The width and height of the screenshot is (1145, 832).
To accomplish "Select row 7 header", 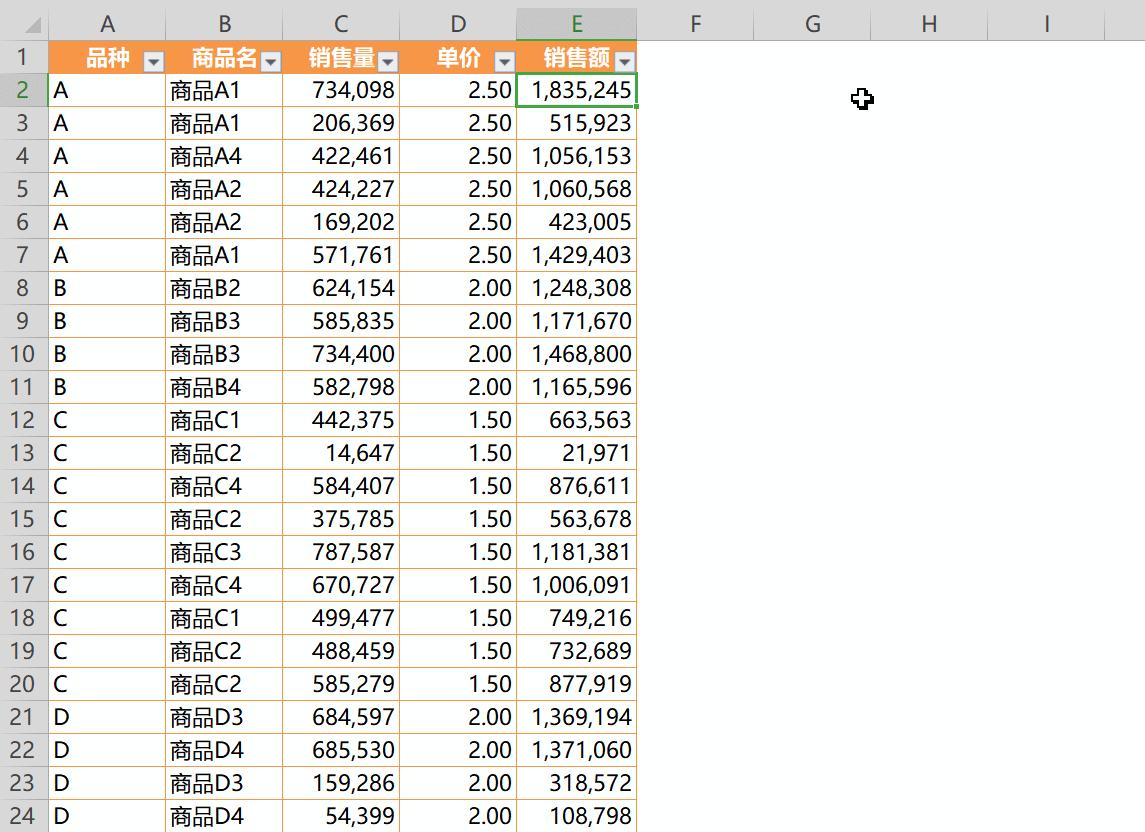I will (23, 255).
